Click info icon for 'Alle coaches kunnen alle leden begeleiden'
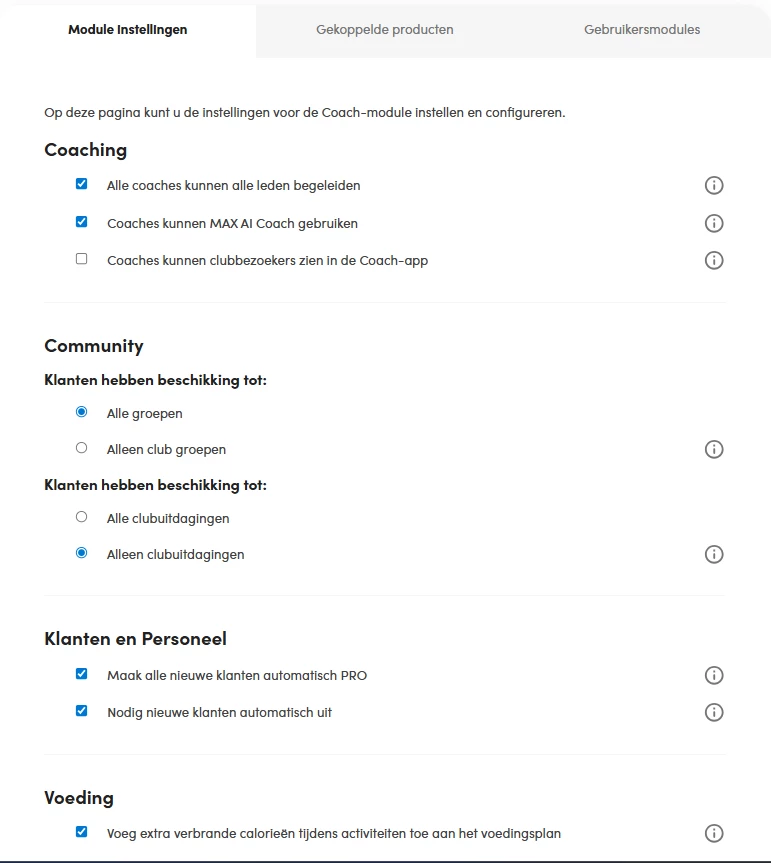Image resolution: width=771 pixels, height=863 pixels. (x=714, y=185)
